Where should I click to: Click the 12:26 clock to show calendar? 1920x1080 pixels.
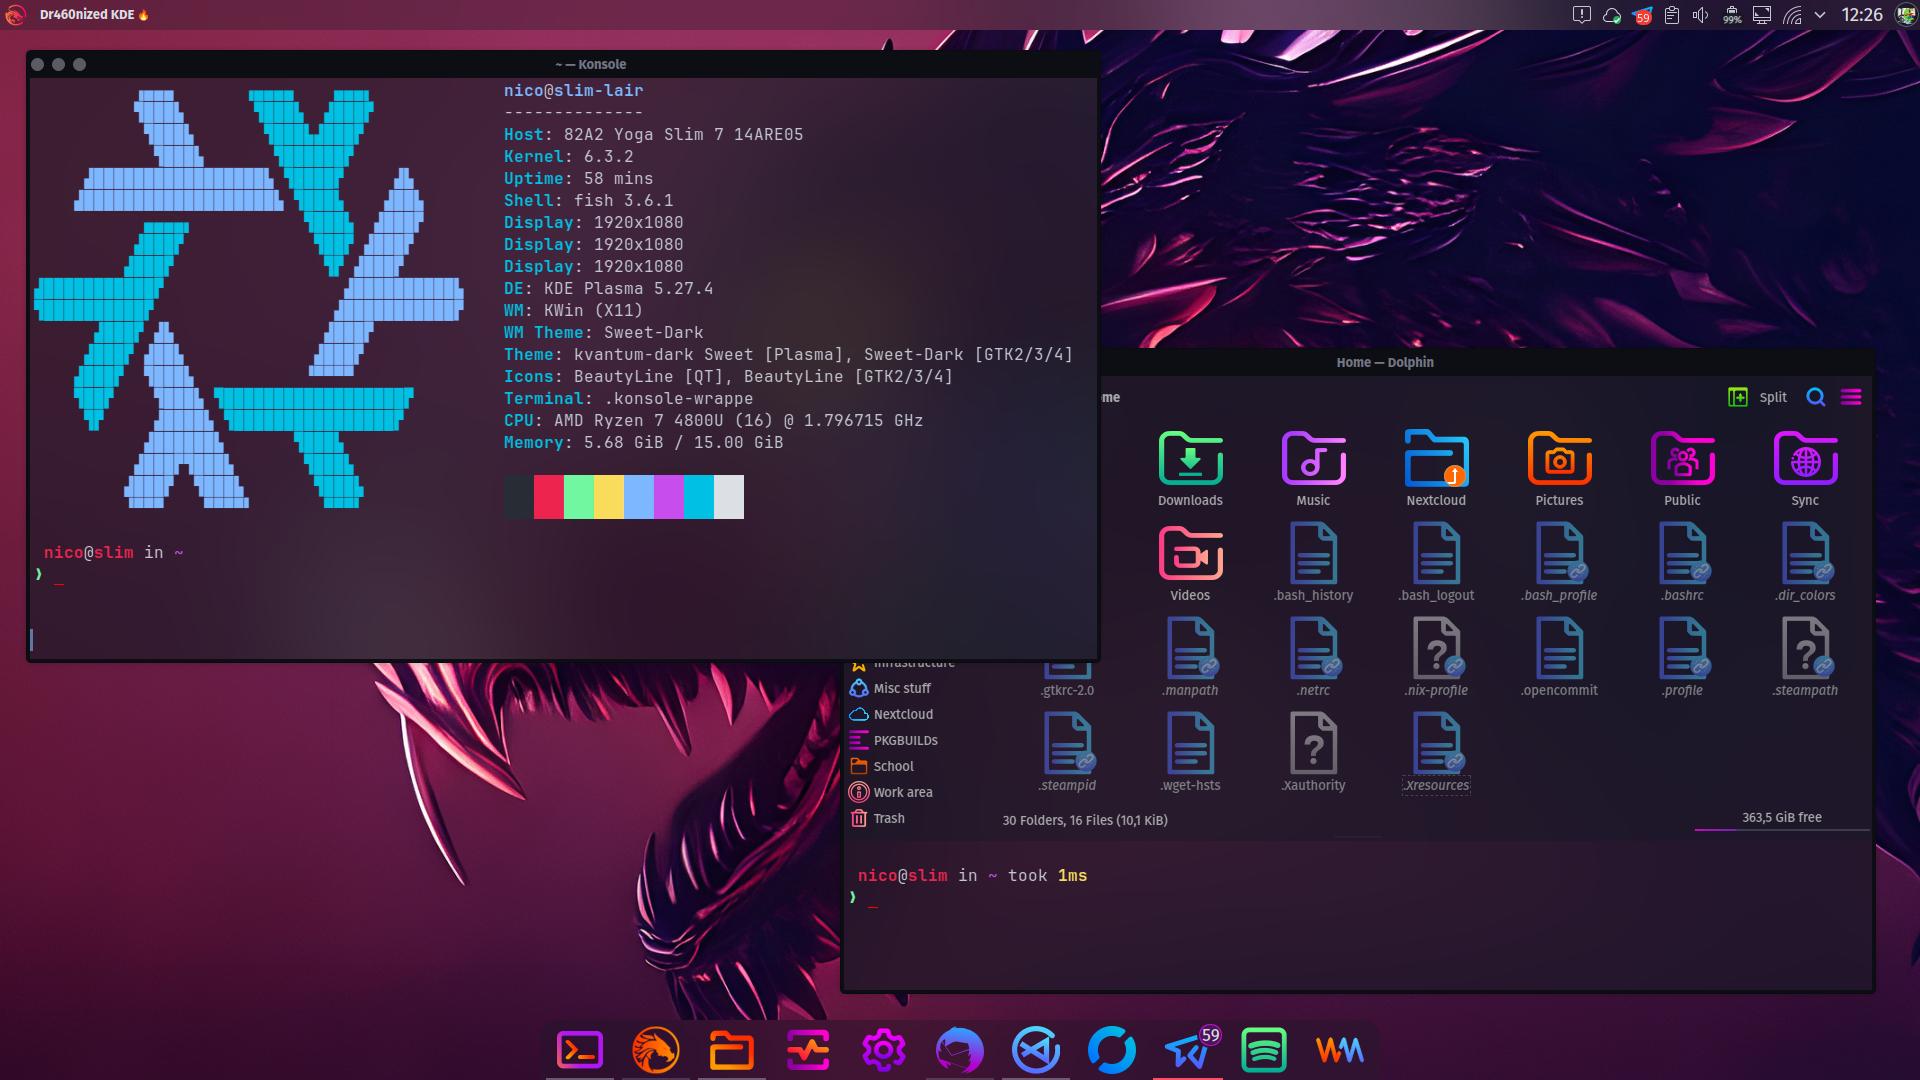[1861, 15]
